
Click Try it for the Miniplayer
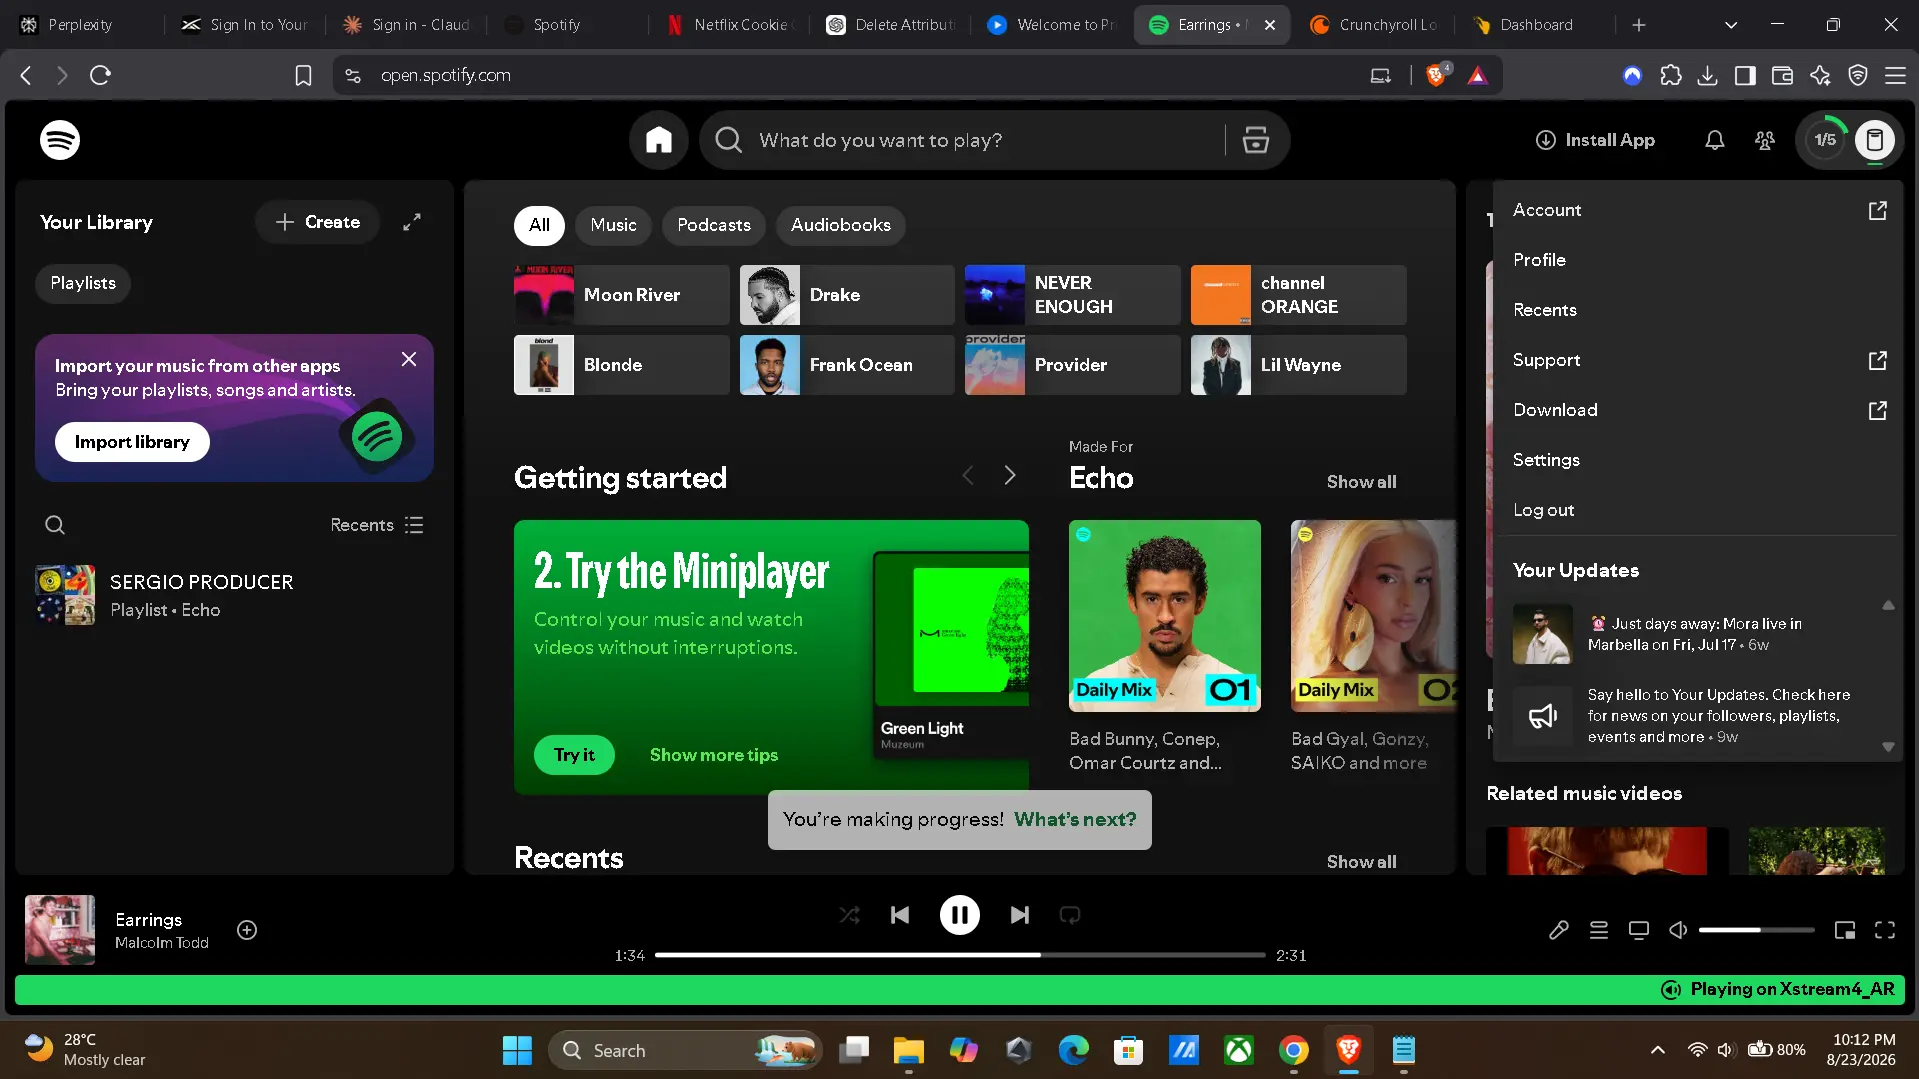pyautogui.click(x=574, y=755)
